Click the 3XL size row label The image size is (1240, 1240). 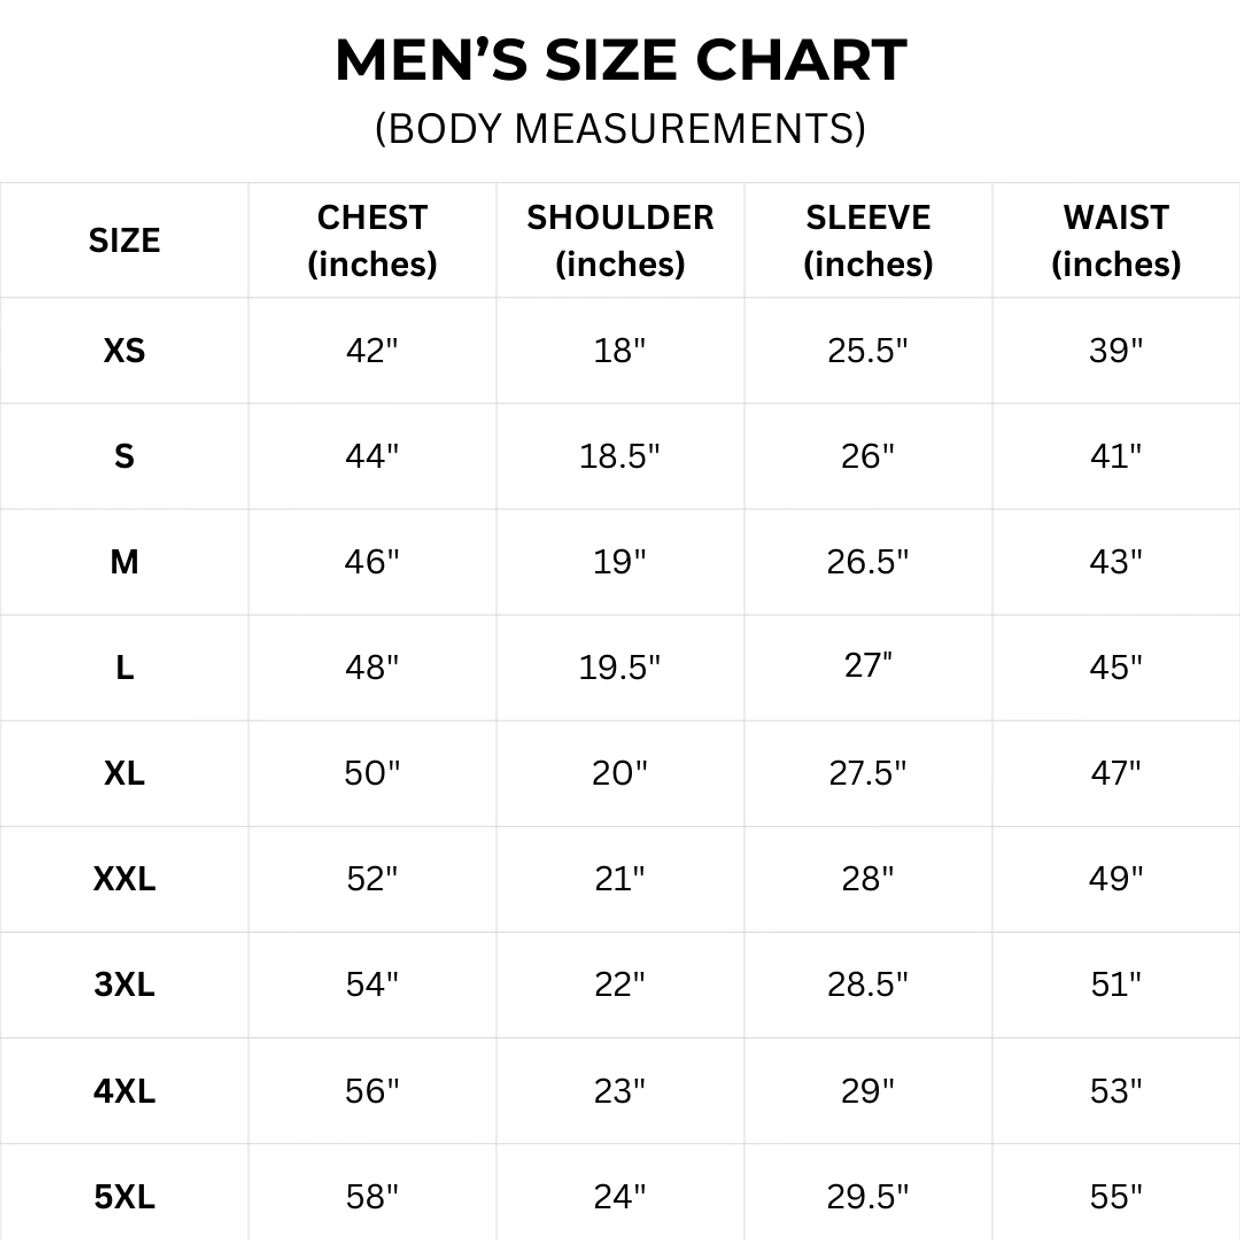coord(124,984)
